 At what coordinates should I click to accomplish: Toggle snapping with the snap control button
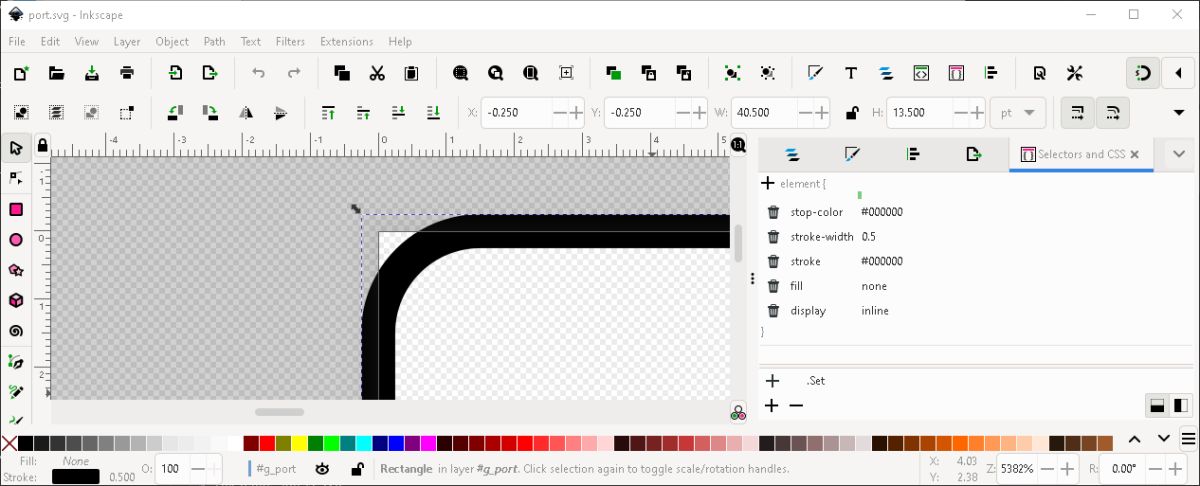1143,73
